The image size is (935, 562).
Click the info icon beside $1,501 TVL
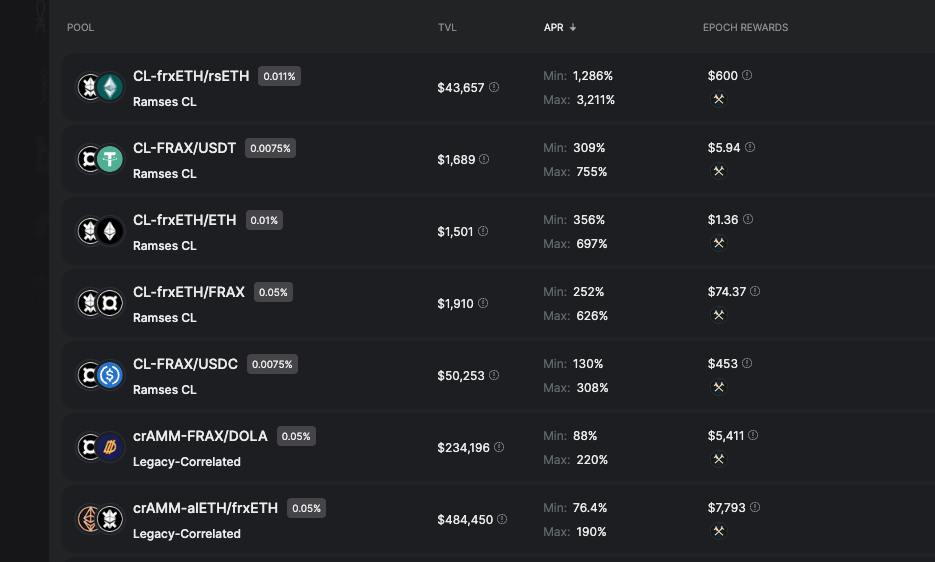pos(483,231)
